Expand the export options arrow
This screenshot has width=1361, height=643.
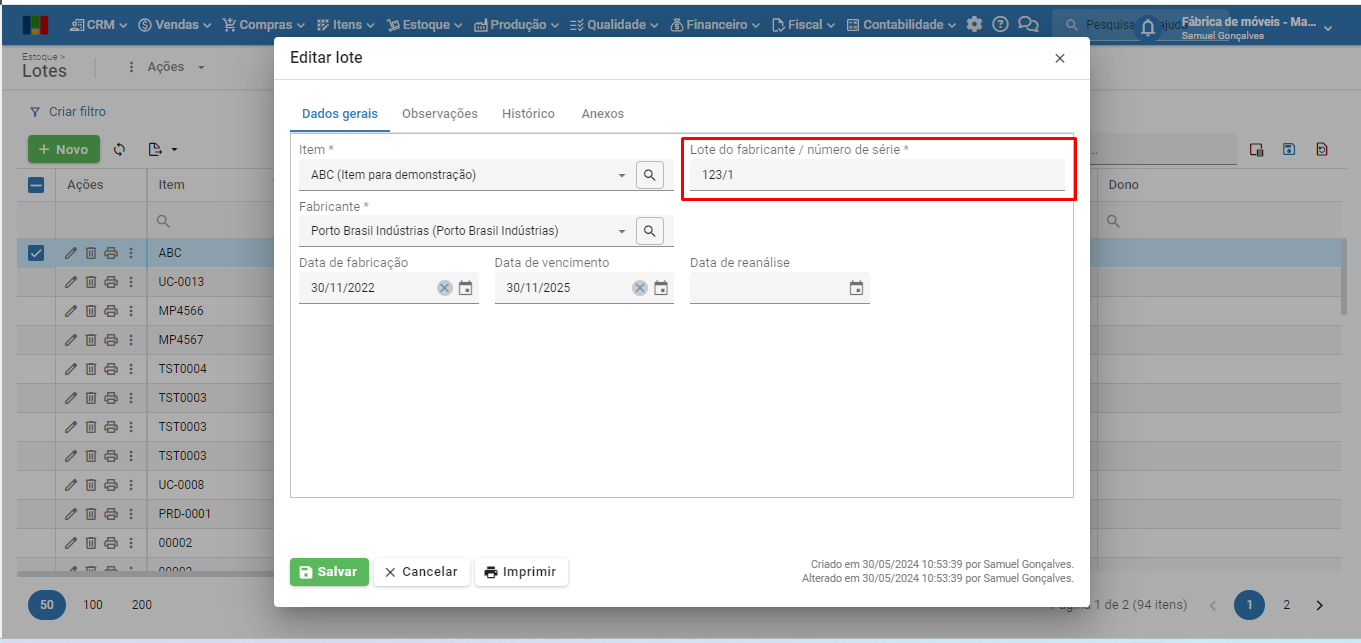(x=174, y=150)
